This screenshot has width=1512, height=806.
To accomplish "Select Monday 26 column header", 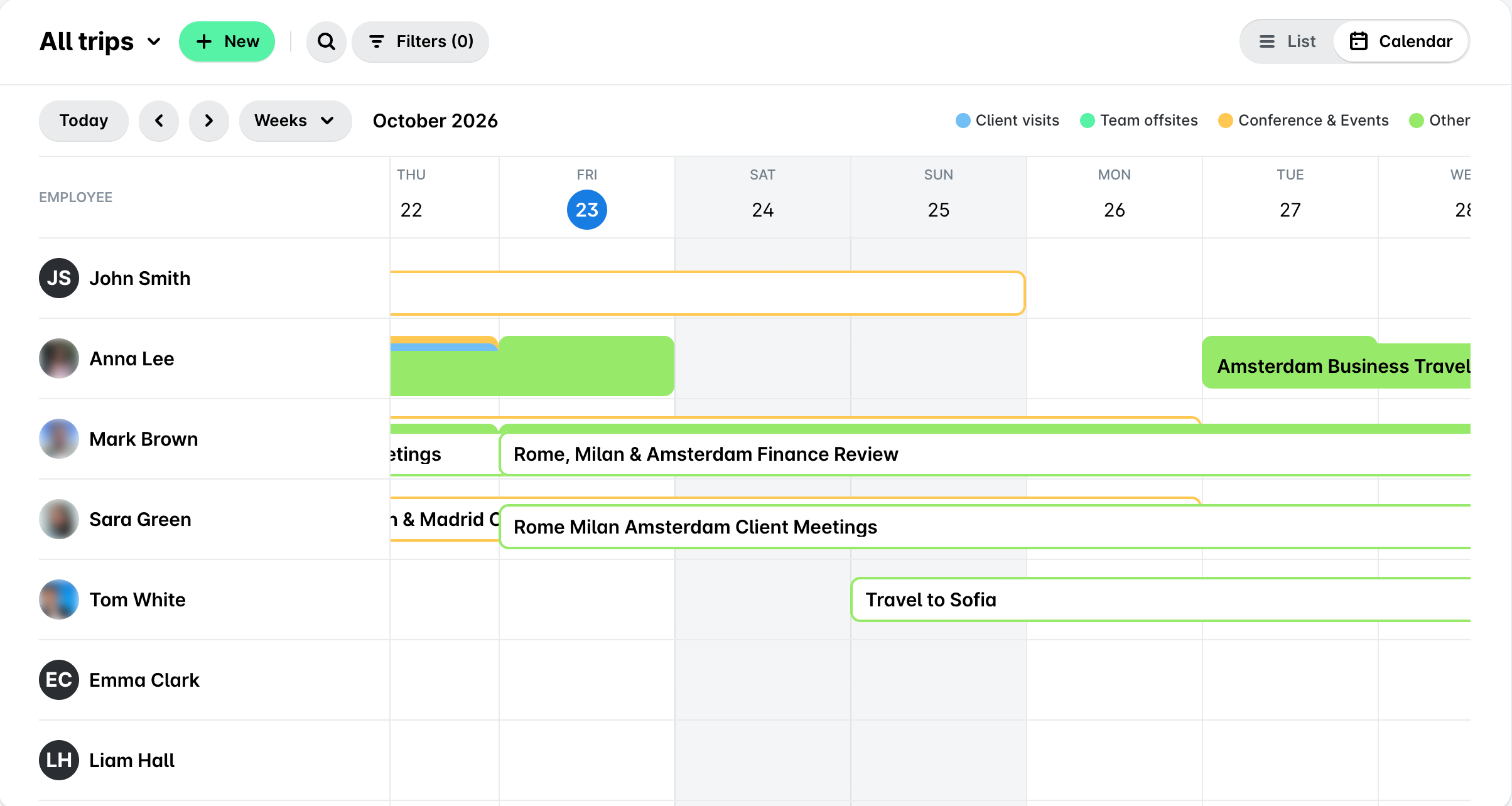I will [1114, 197].
